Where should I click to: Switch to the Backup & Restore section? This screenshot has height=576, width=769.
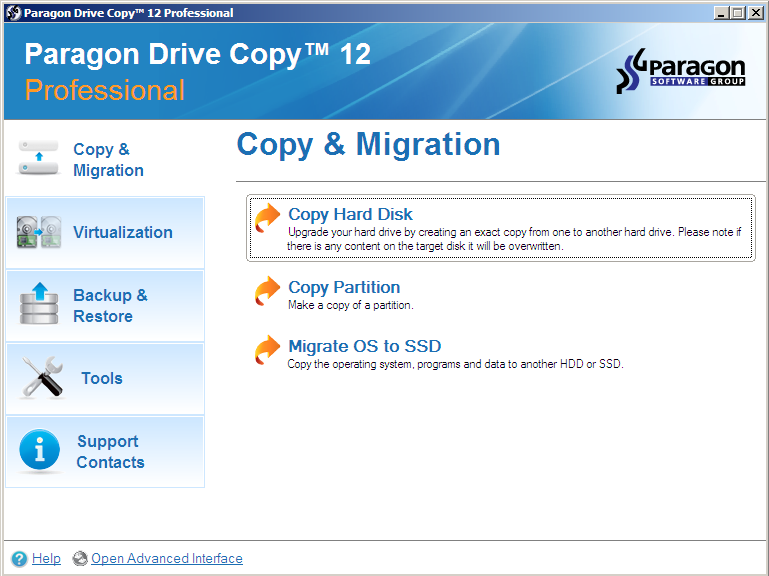pyautogui.click(x=109, y=306)
